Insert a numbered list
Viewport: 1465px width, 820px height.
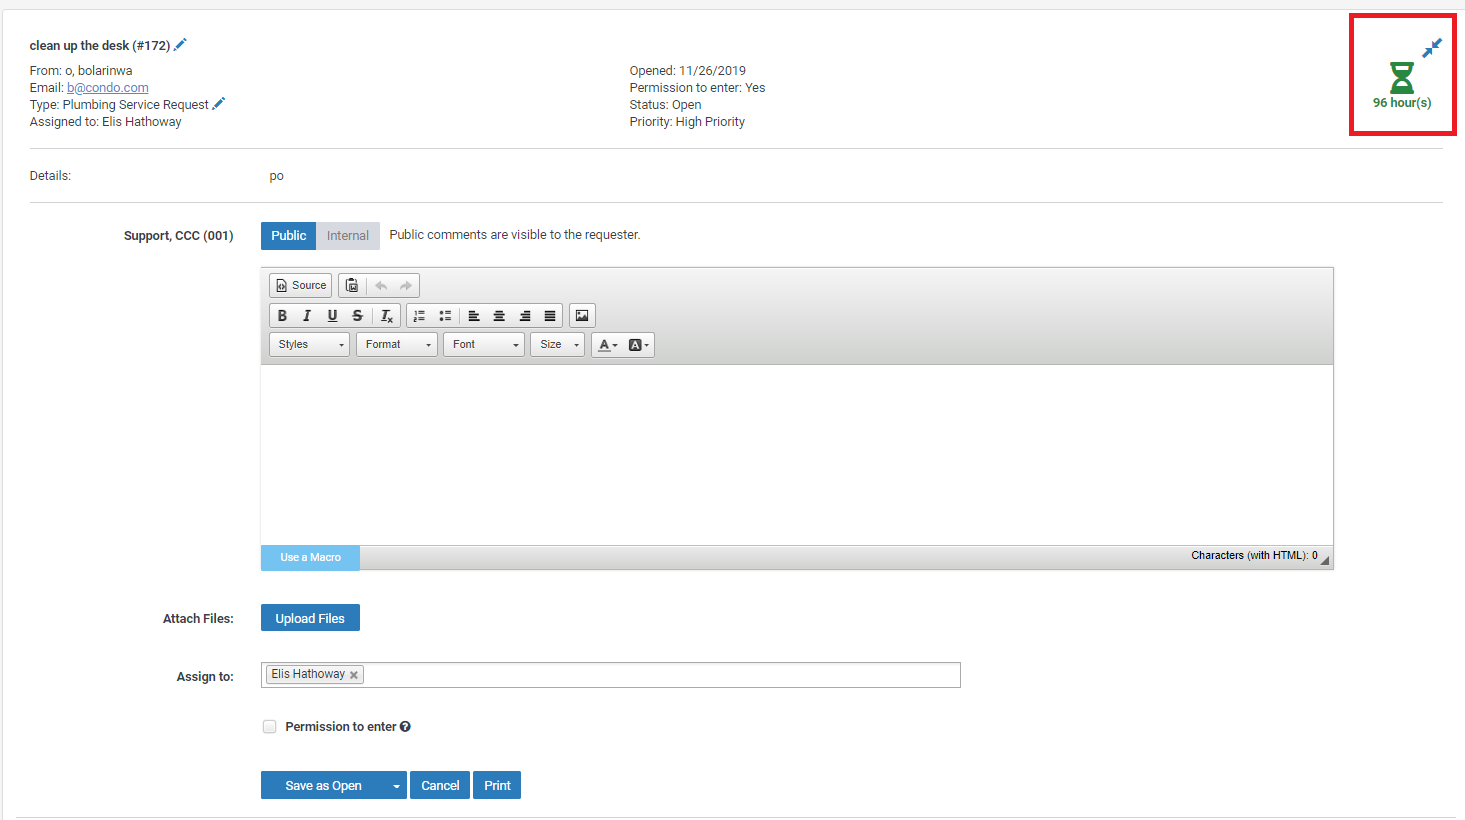419,315
